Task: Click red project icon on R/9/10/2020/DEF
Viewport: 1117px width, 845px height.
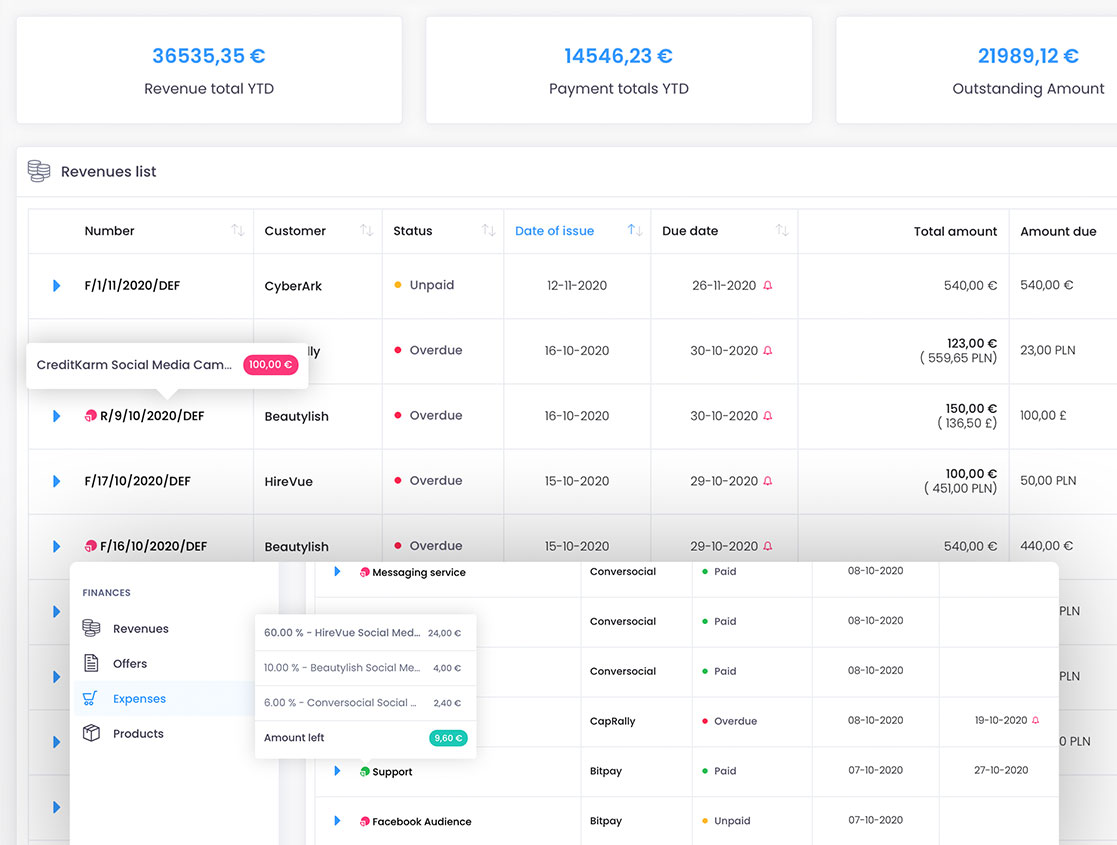Action: click(x=90, y=415)
